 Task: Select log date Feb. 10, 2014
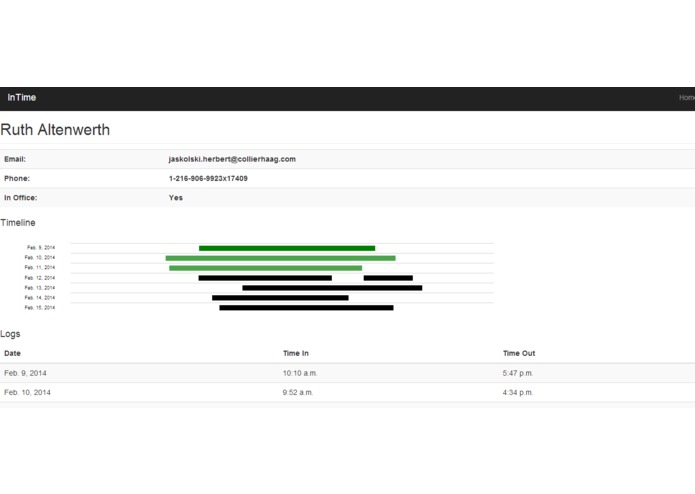pyautogui.click(x=27, y=393)
